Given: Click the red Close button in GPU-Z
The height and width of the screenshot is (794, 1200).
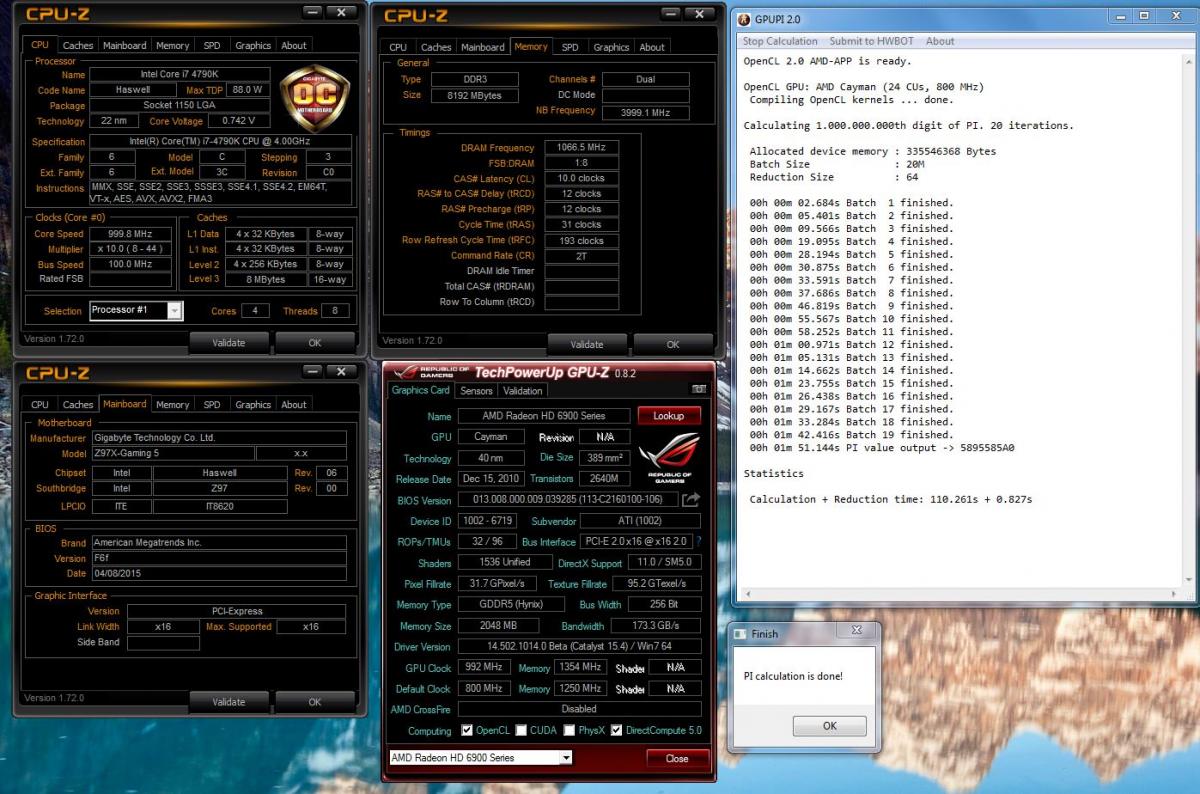Looking at the screenshot, I should [677, 758].
